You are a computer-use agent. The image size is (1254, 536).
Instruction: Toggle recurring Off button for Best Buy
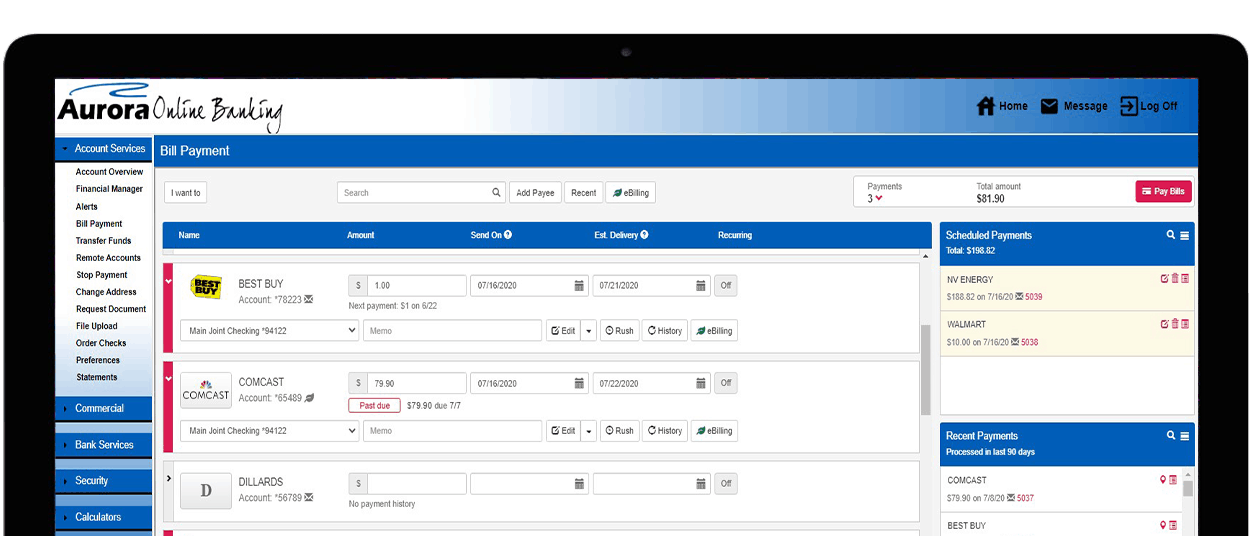[726, 286]
